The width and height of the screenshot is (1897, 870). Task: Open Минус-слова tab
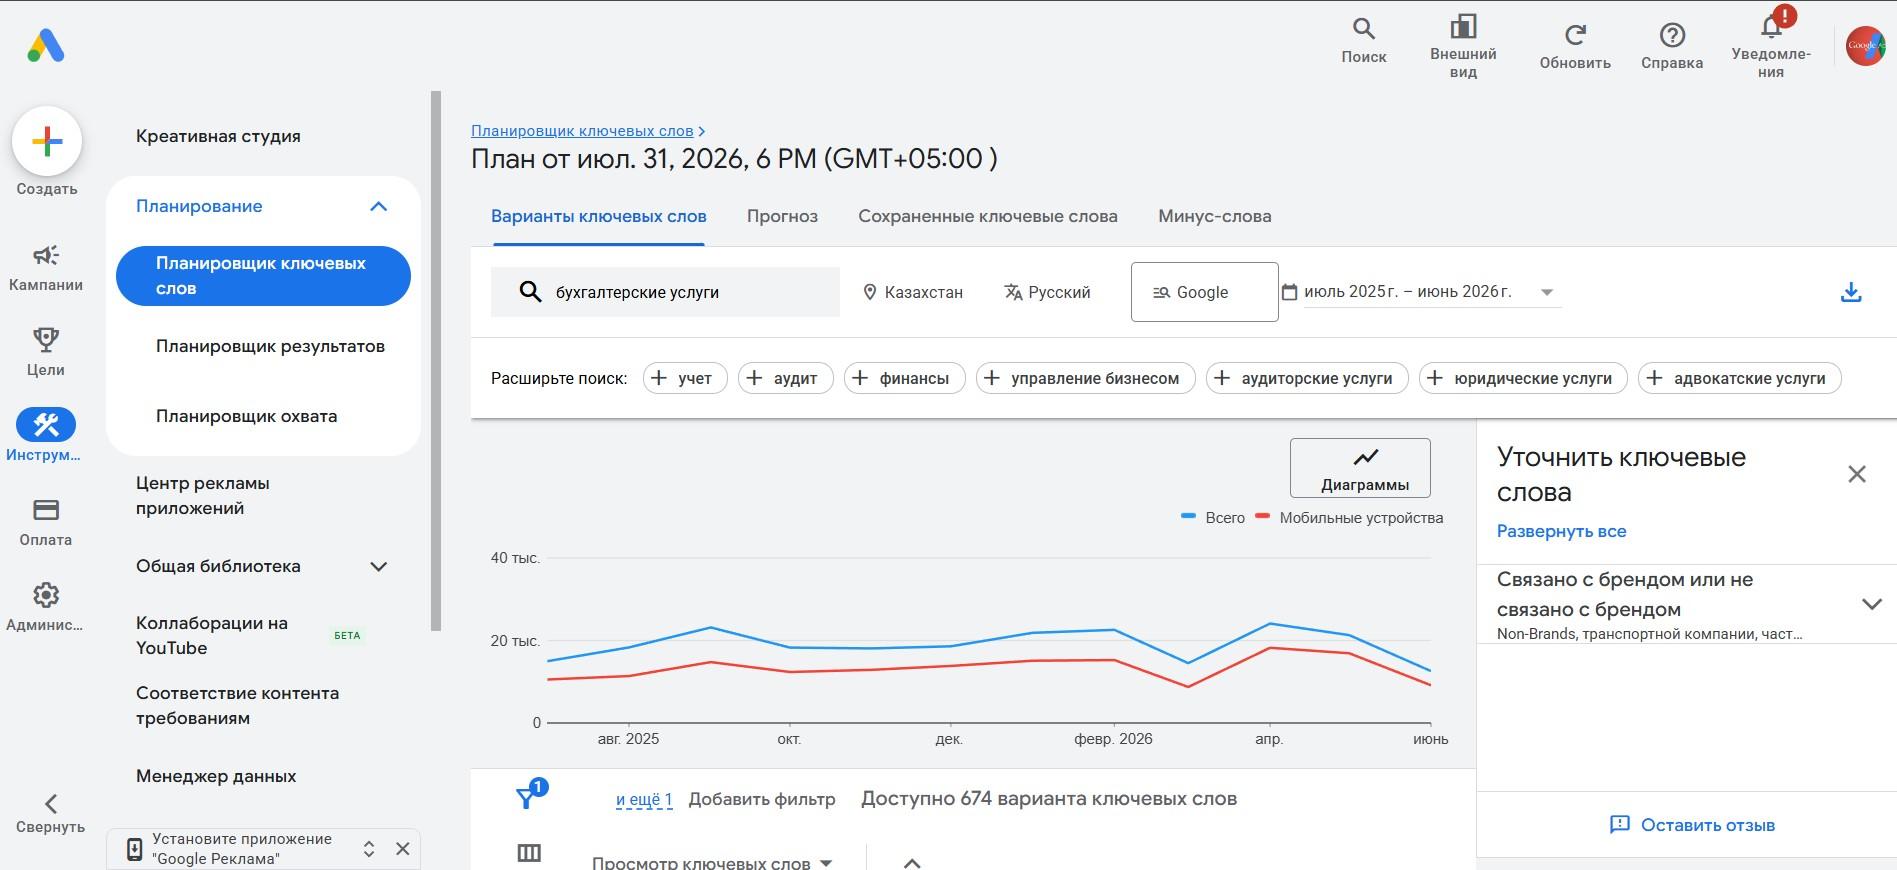pyautogui.click(x=1215, y=216)
